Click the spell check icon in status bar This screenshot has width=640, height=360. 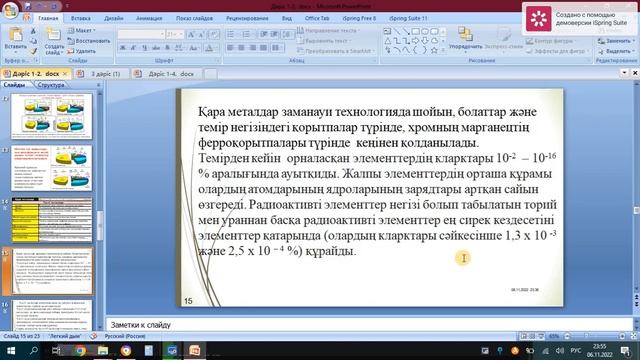(93, 336)
